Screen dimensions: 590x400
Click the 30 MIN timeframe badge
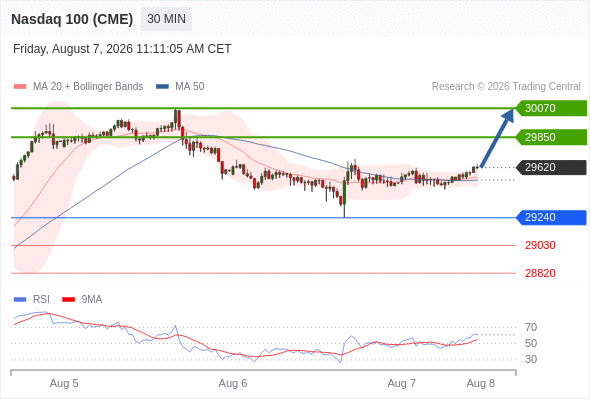(166, 19)
